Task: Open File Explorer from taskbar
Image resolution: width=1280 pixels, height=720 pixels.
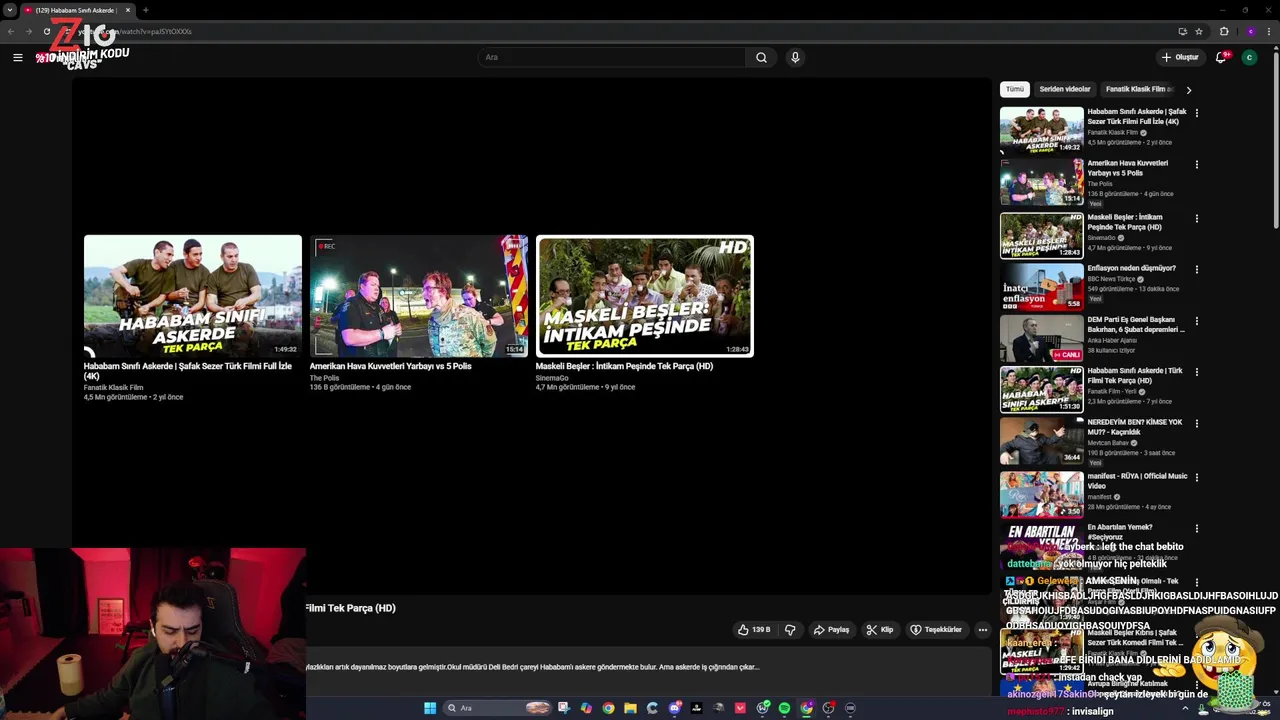Action: [x=630, y=708]
